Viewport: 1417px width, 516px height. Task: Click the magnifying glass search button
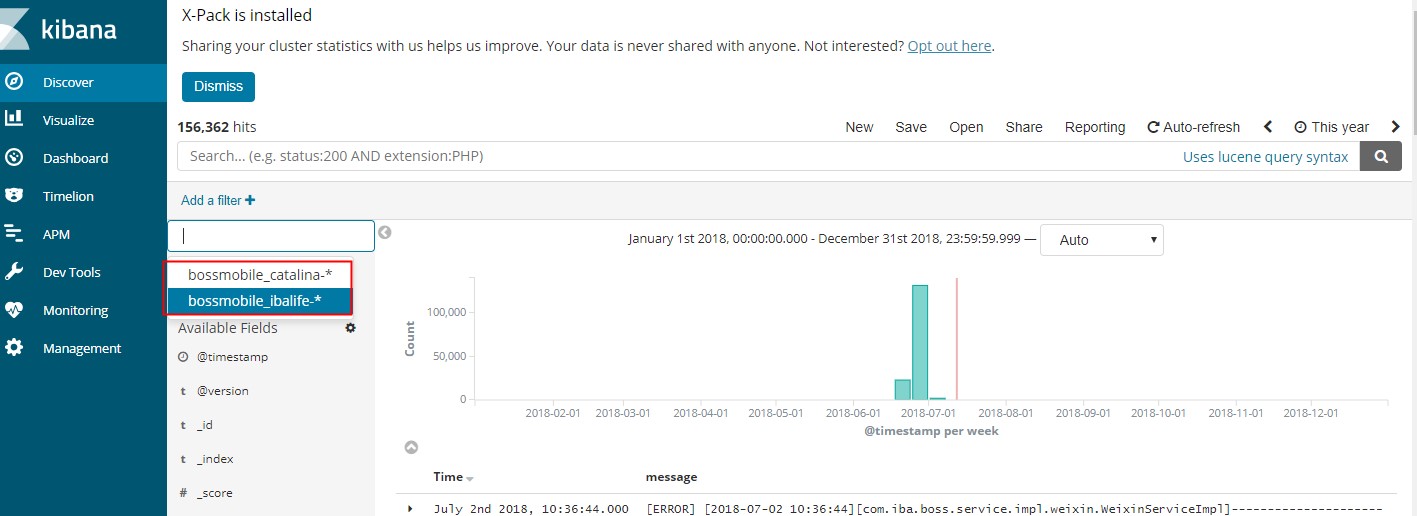[1381, 157]
